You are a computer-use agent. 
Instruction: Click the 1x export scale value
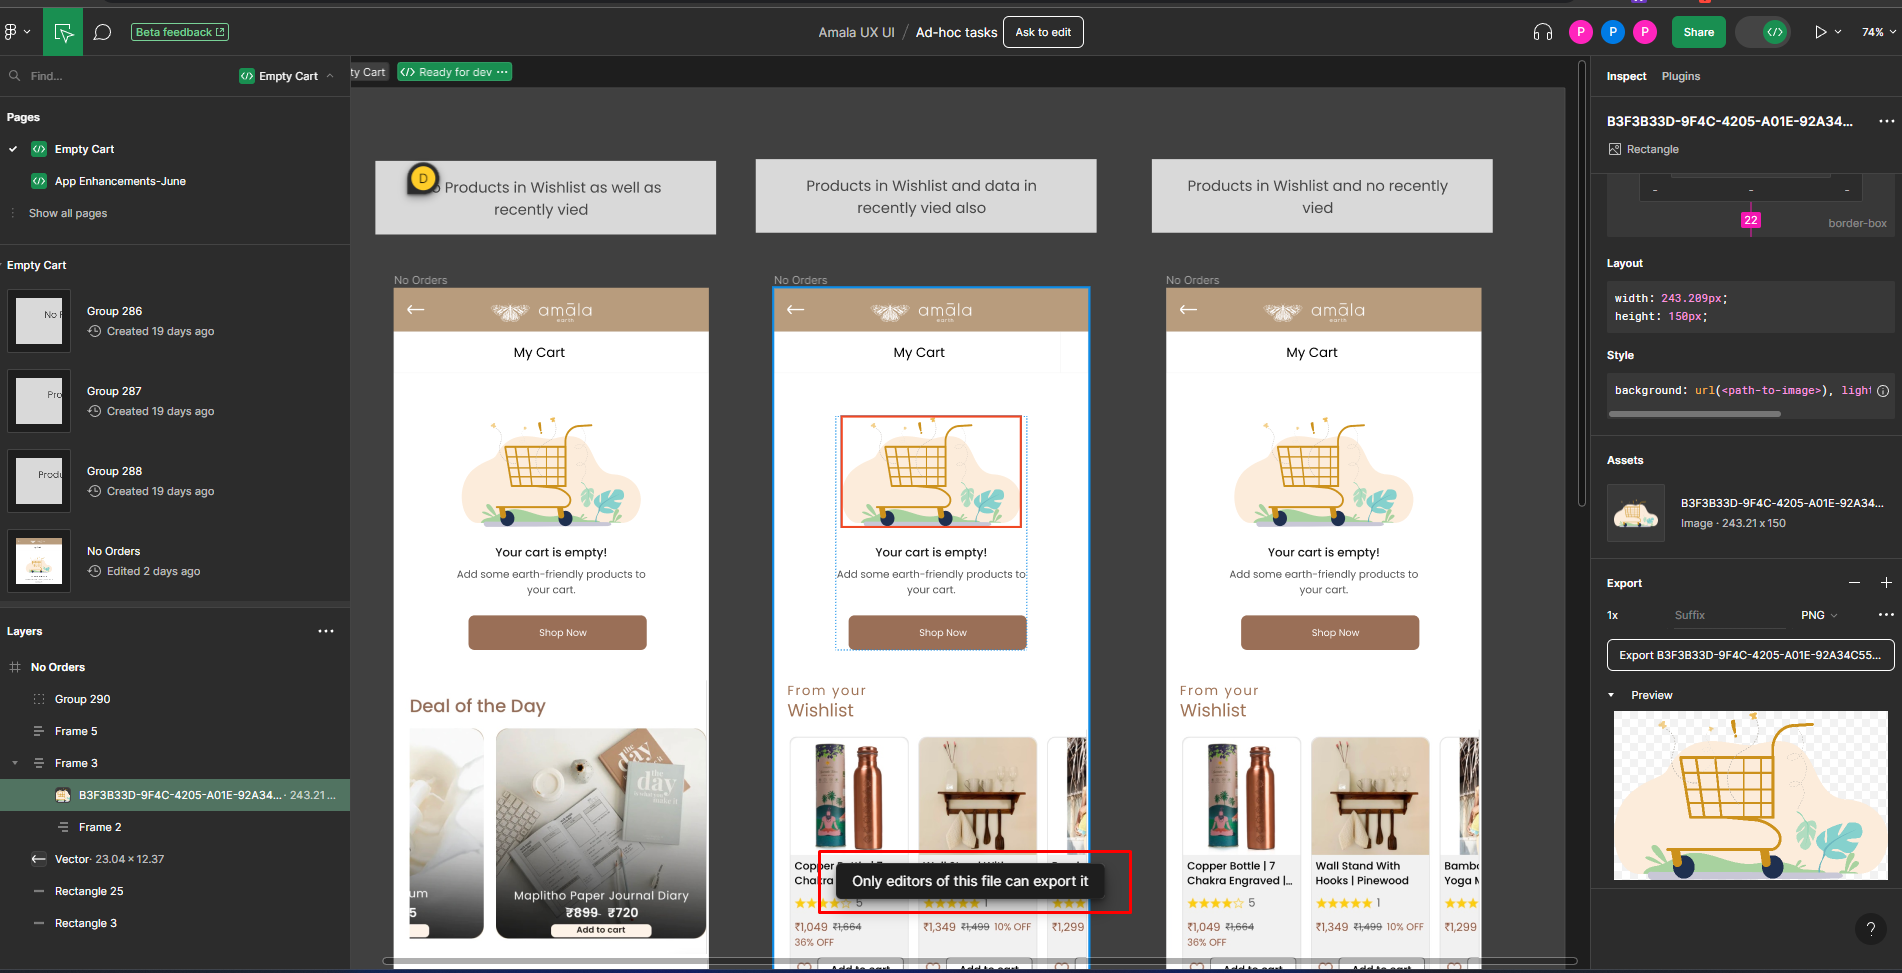[1613, 615]
